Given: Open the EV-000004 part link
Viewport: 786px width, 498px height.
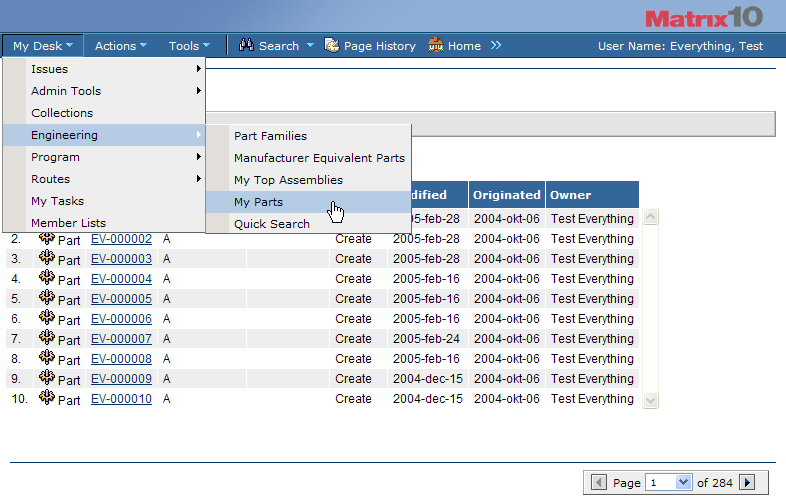Looking at the screenshot, I should (121, 279).
